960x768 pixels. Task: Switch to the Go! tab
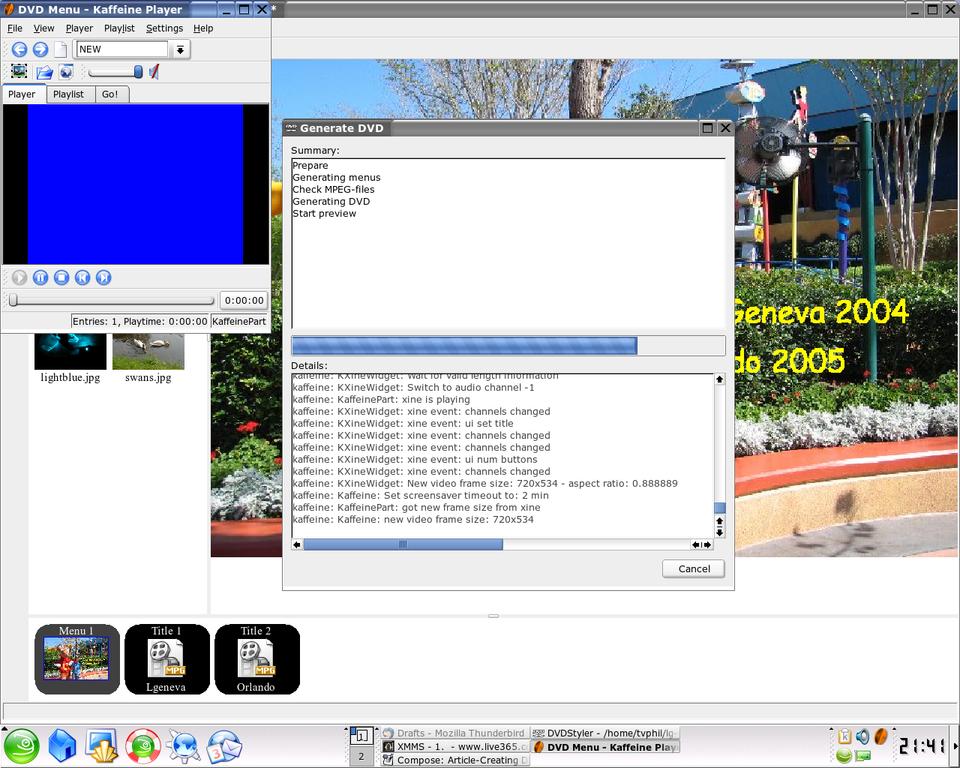(x=110, y=94)
